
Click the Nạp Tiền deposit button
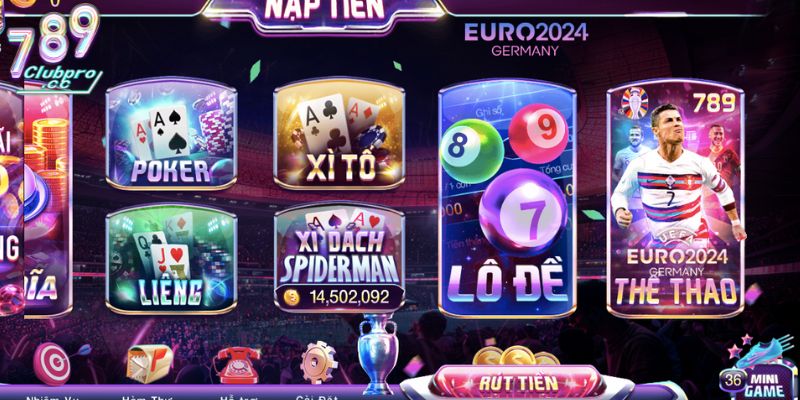324,13
